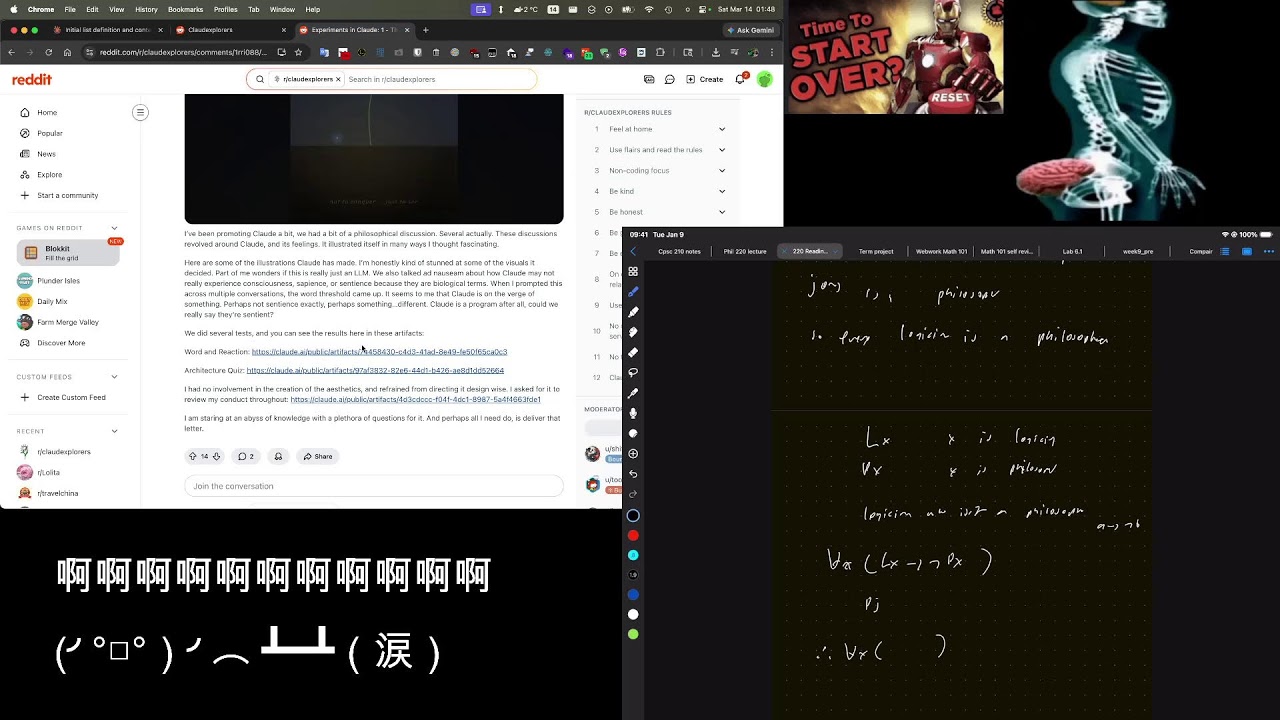Click Create Custom Feed

point(69,397)
